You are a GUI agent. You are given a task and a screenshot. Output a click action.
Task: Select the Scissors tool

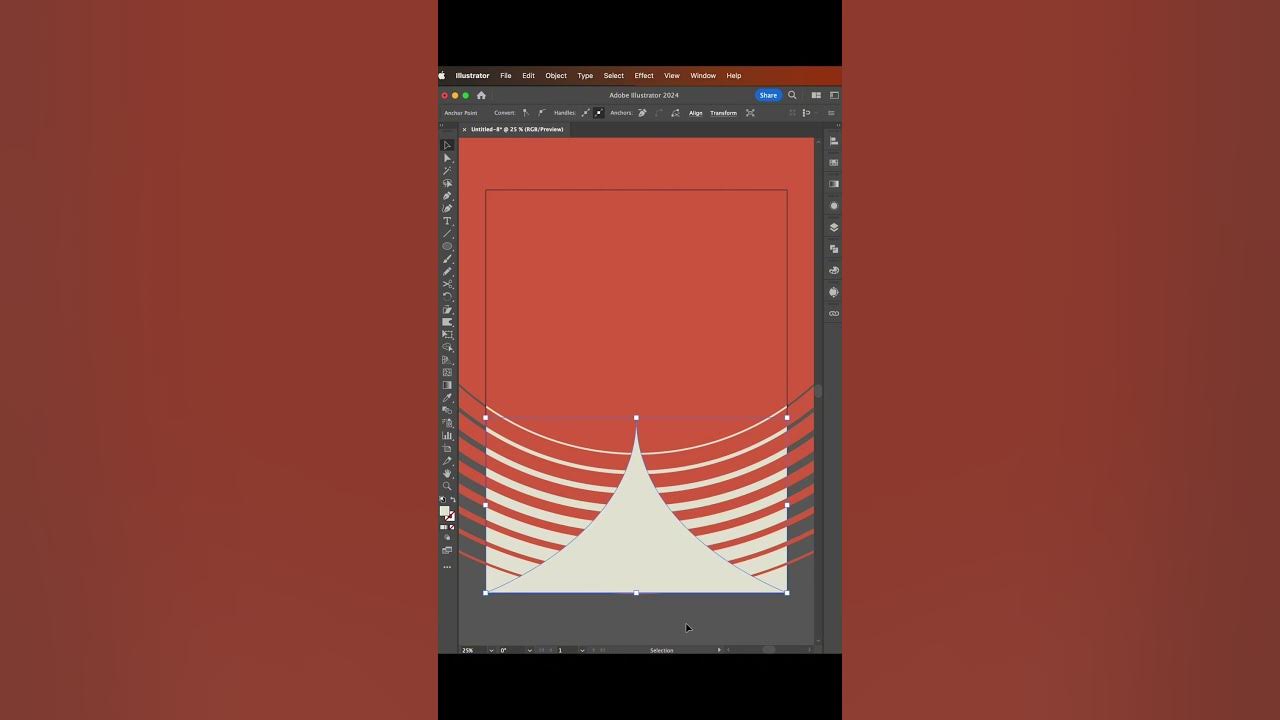coord(447,284)
